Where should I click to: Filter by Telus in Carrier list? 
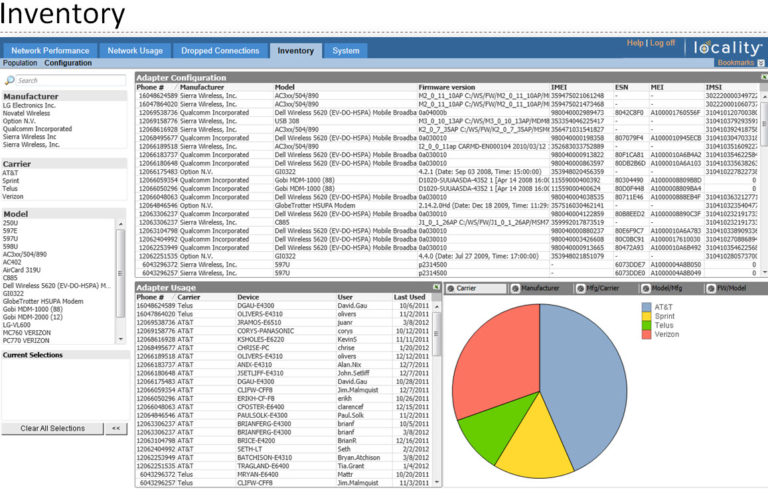coord(10,189)
